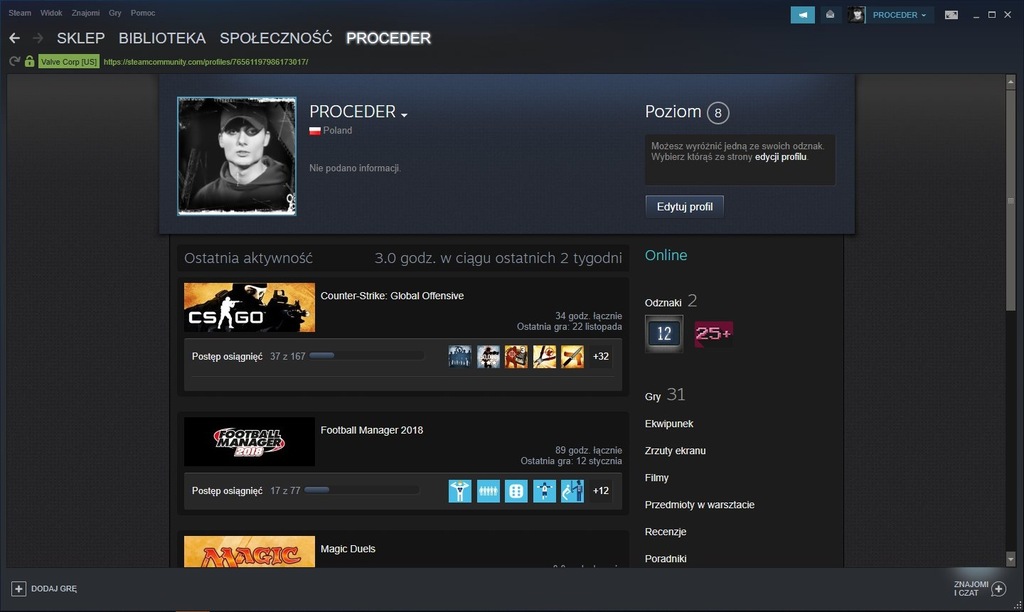The width and height of the screenshot is (1024, 612).
Task: Open the Steam menu
Action: [20, 13]
